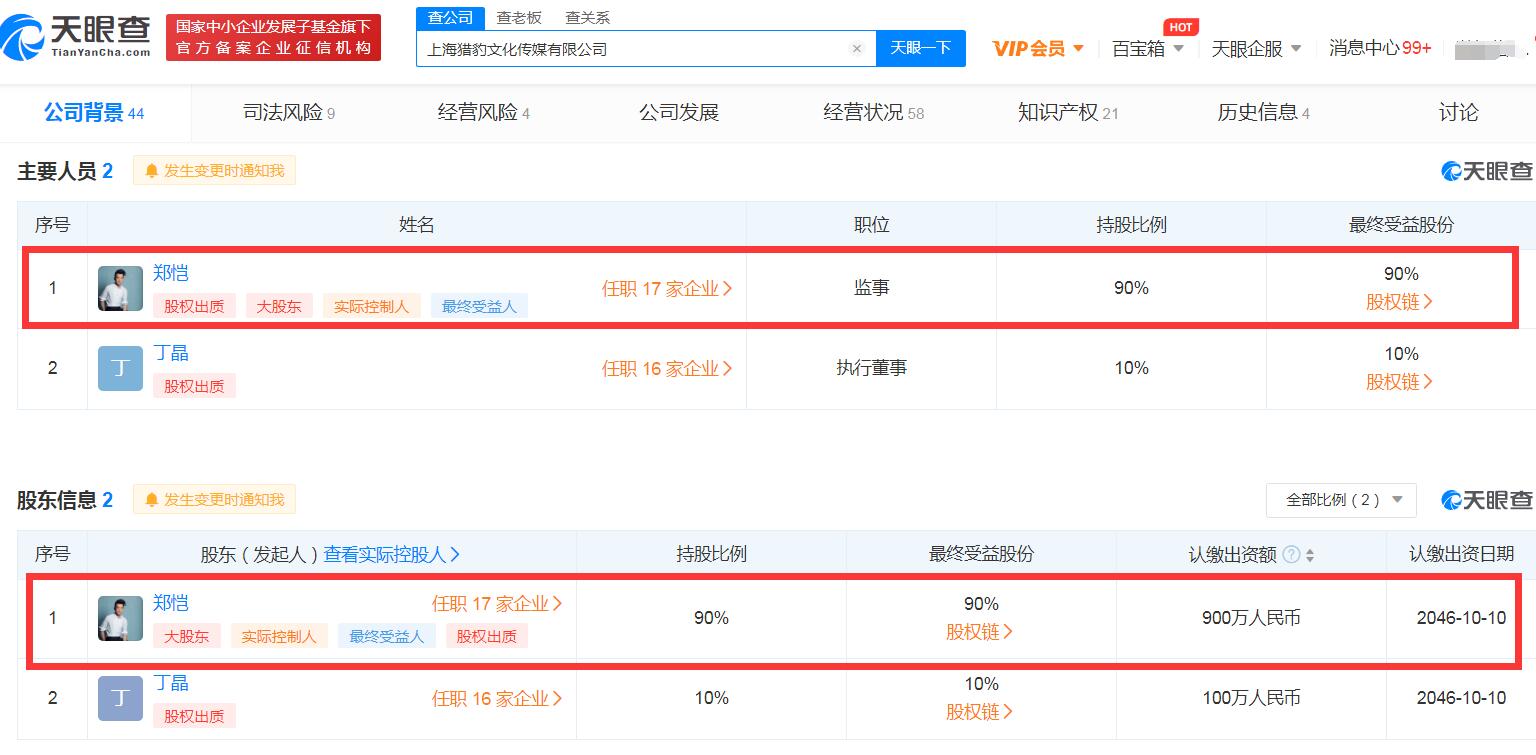Clear the search box with X icon
This screenshot has height=755, width=1536.
pos(856,49)
